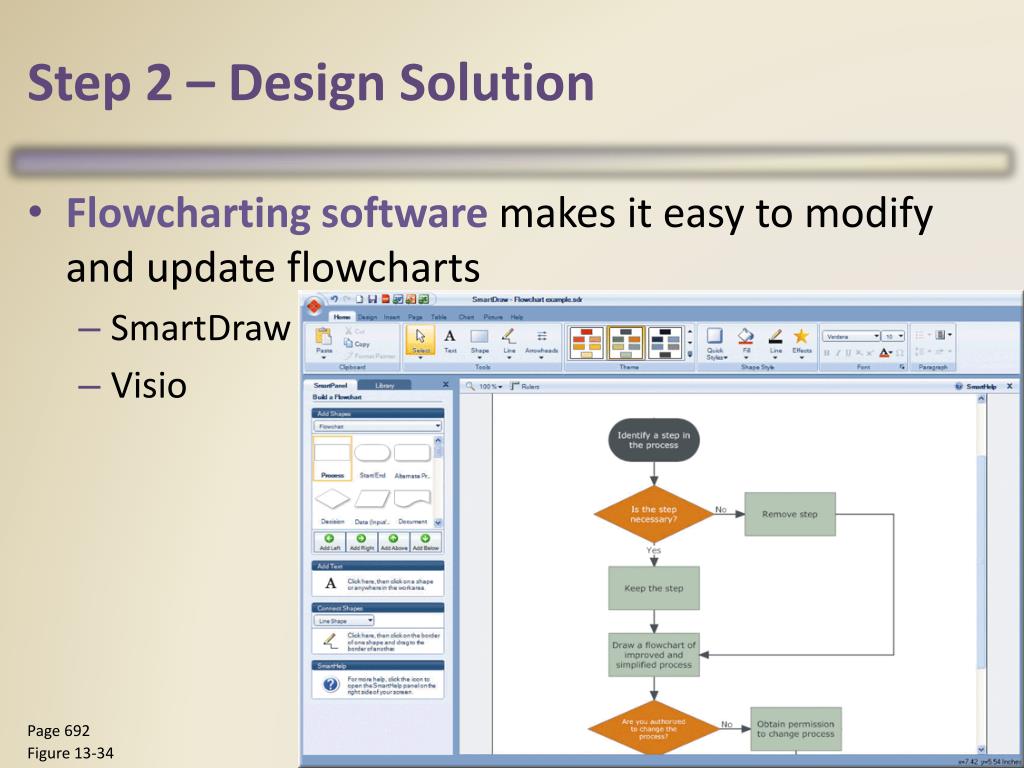1024x768 pixels.
Task: Click the shape list scroll down arrow
Action: (x=438, y=522)
